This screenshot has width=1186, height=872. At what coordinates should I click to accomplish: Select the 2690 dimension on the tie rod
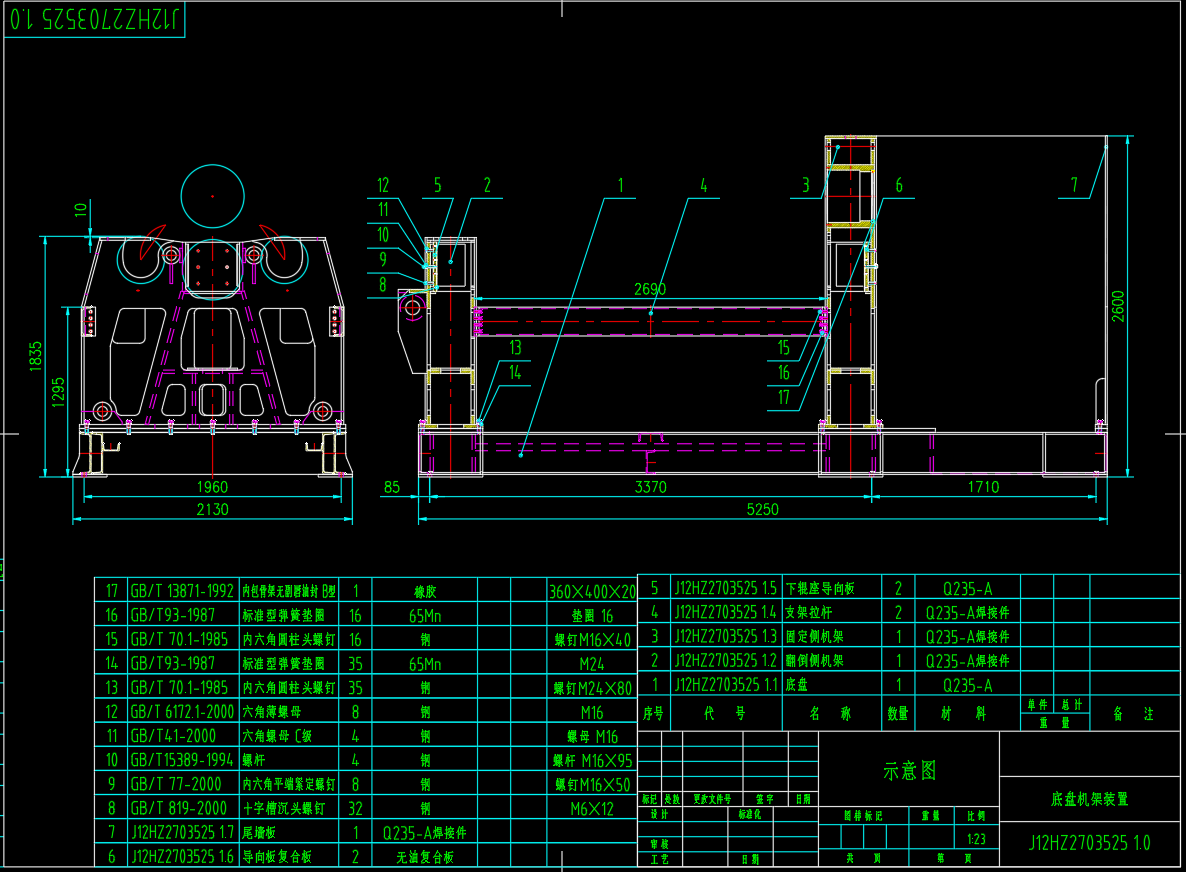coord(650,289)
